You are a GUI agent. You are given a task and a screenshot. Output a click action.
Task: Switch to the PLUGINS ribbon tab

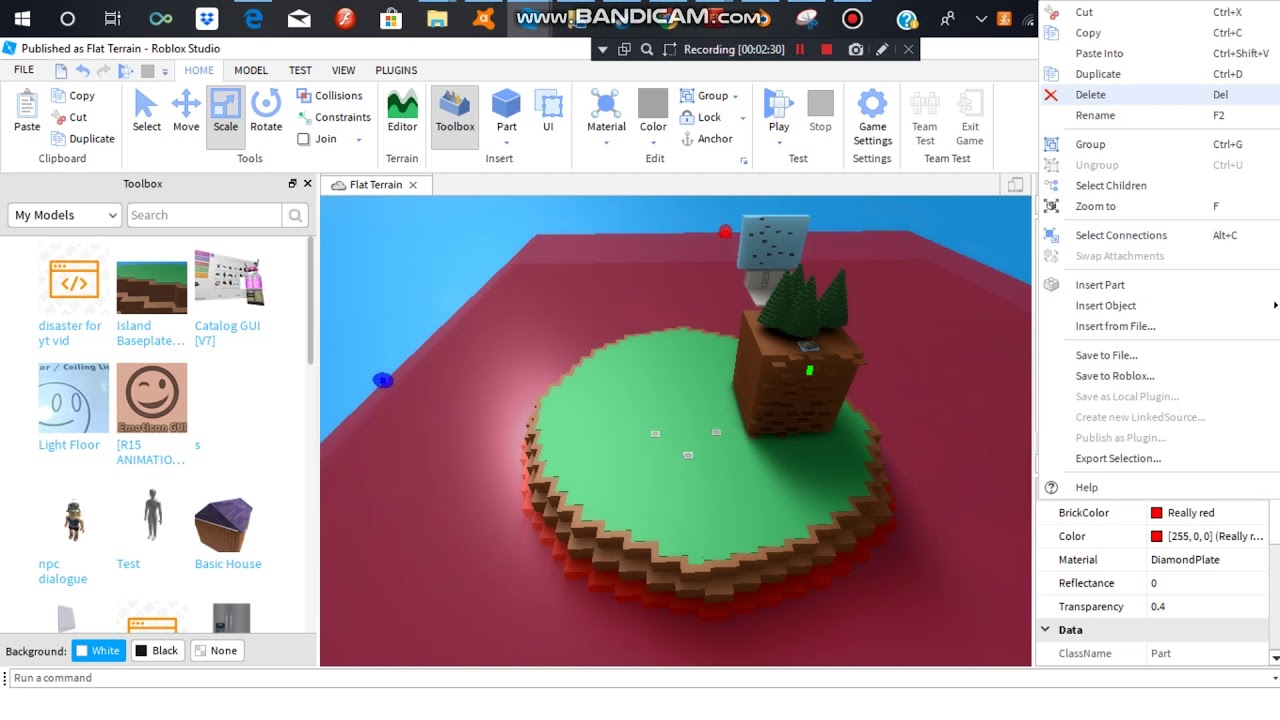[x=396, y=70]
